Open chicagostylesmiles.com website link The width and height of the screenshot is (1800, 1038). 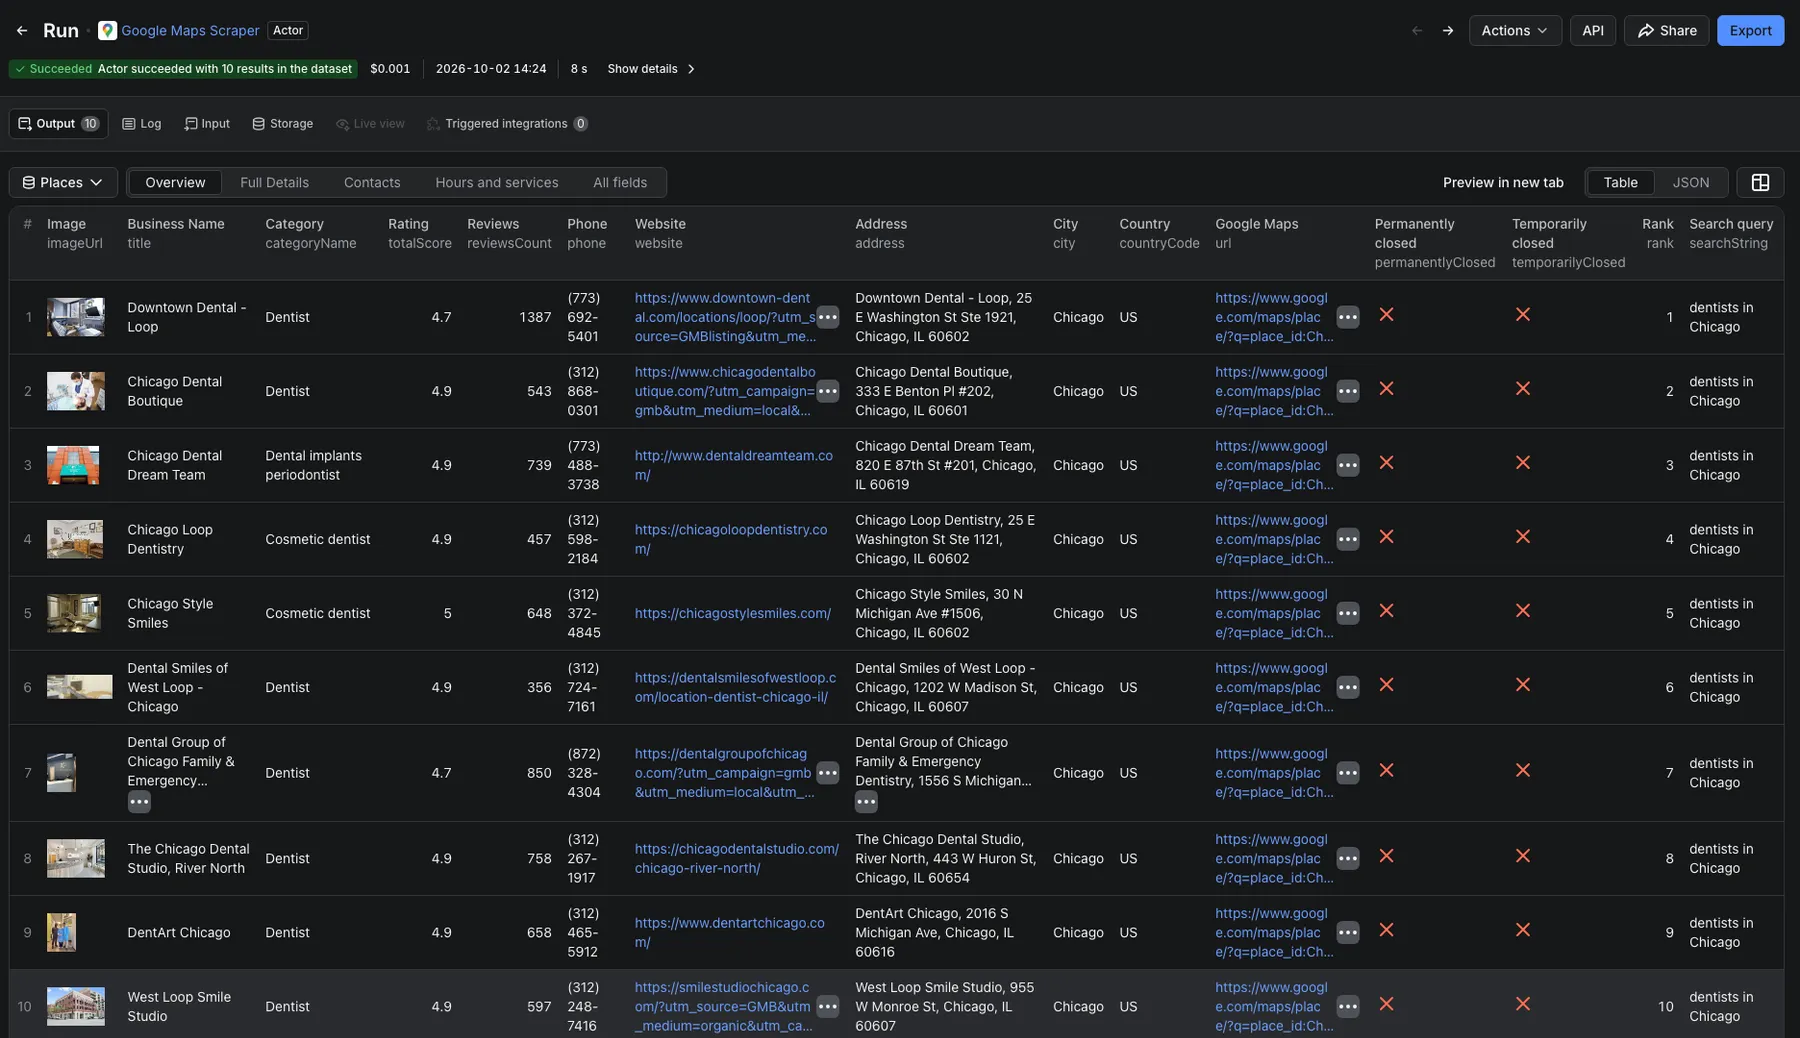click(x=732, y=613)
